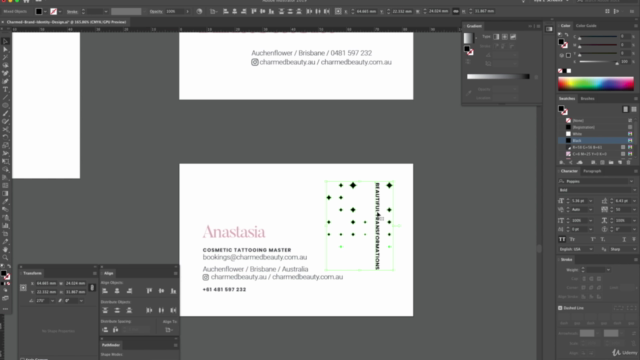
Task: Switch Swatches panel to thumbnail view
Action: [633, 109]
